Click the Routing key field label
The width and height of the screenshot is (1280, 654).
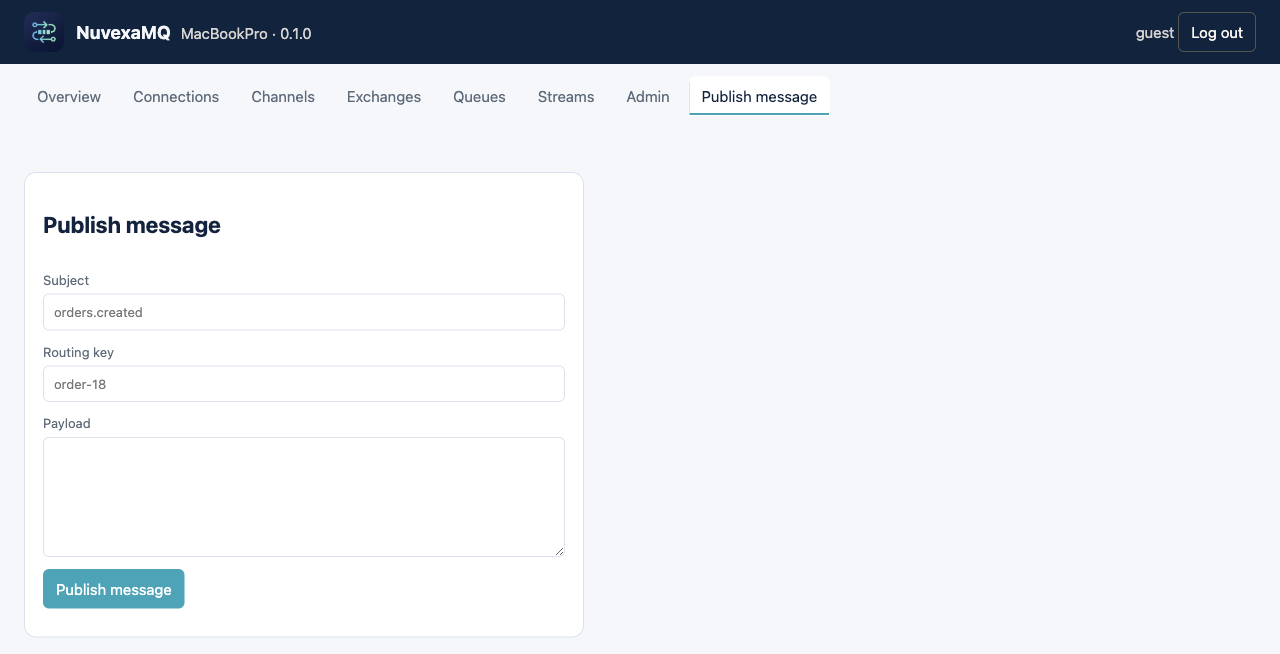click(x=78, y=353)
